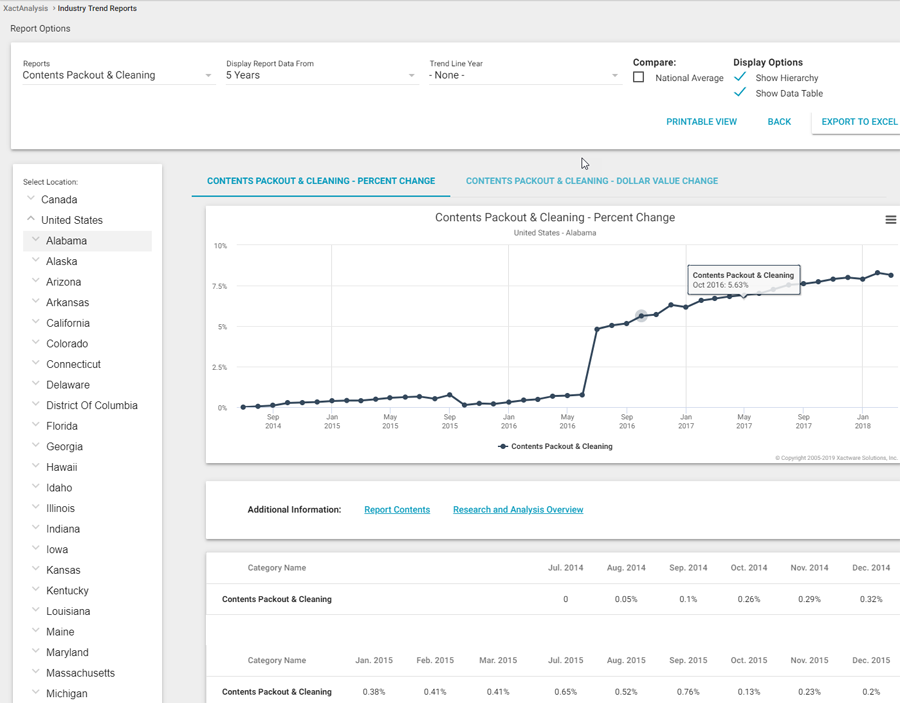This screenshot has width=900, height=703.
Task: Click the Export to Excel button
Action: 858,122
